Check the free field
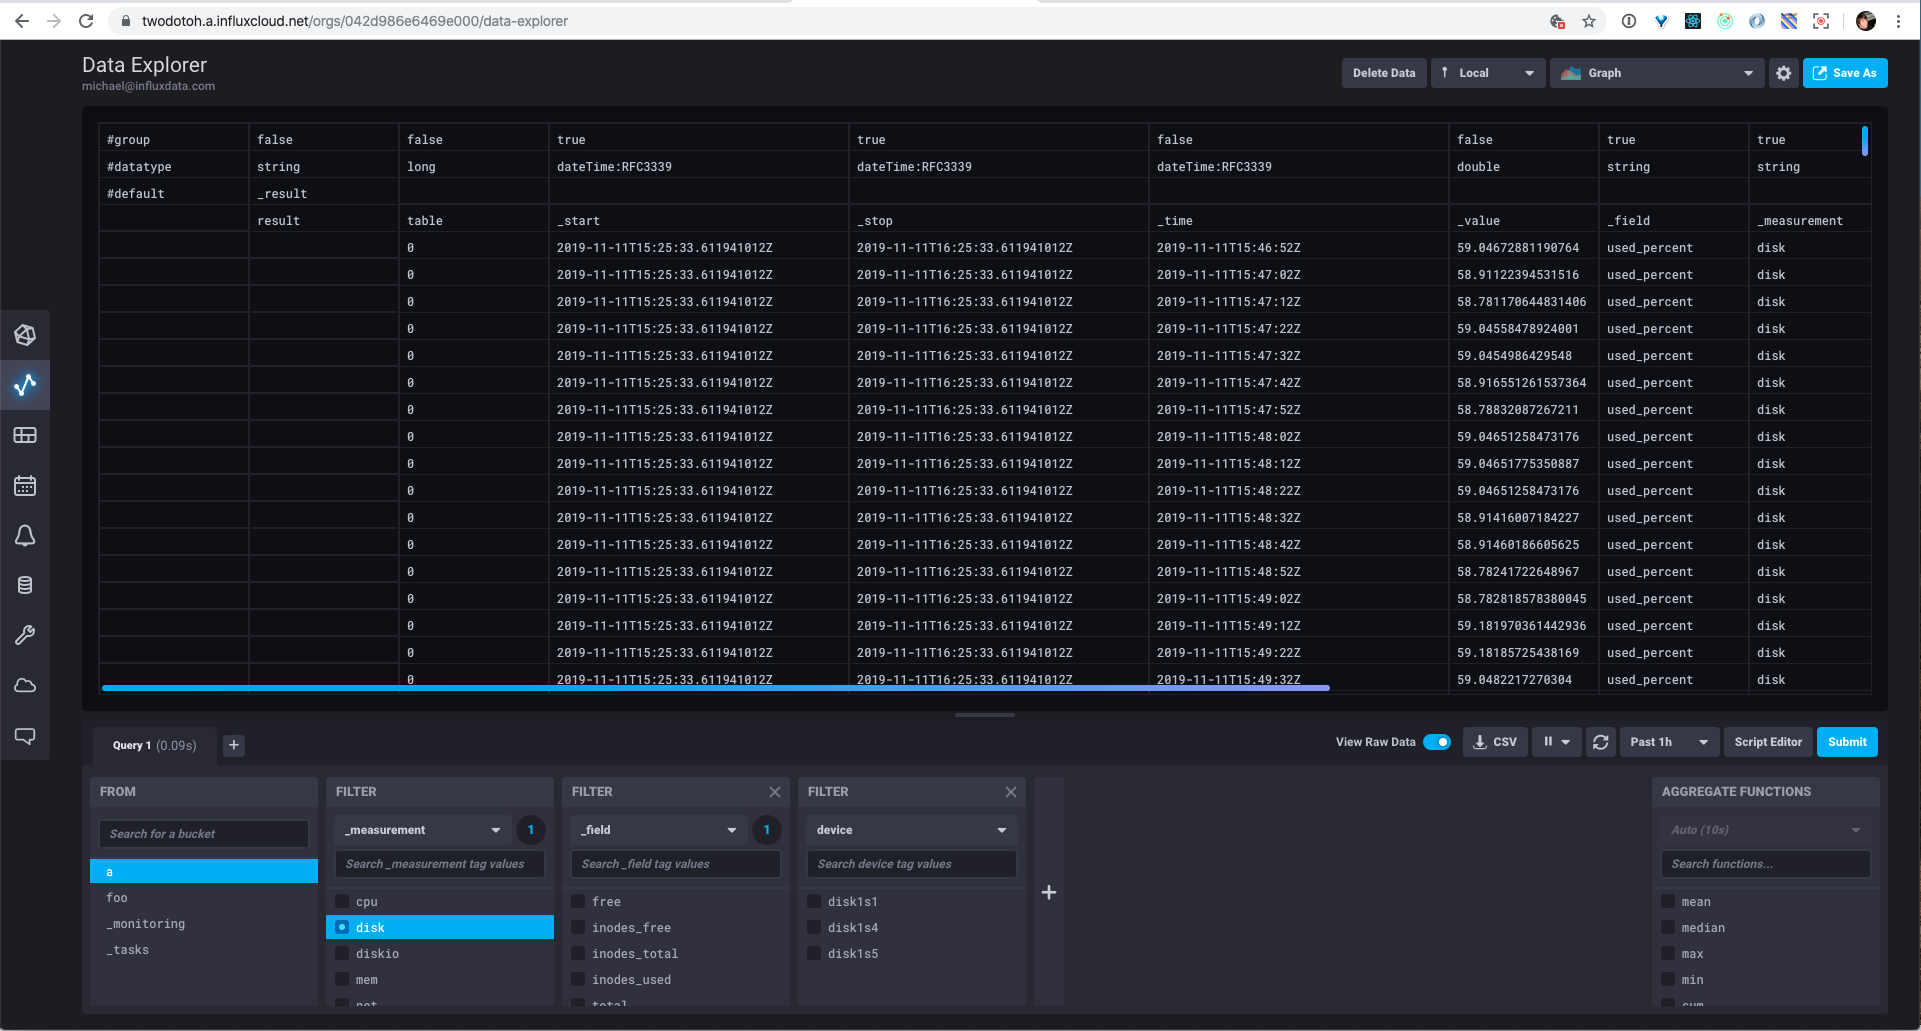Viewport: 1921px width, 1031px height. 578,901
